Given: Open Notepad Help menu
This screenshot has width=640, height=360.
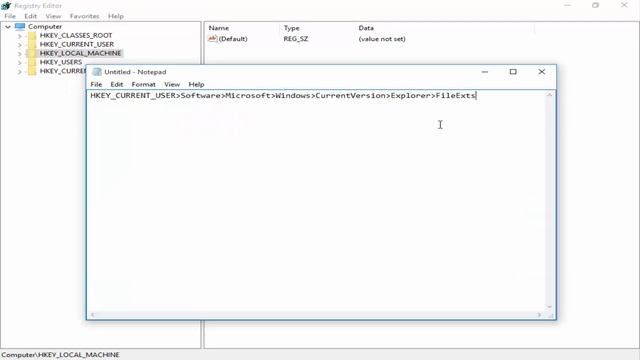Looking at the screenshot, I should click(x=196, y=84).
